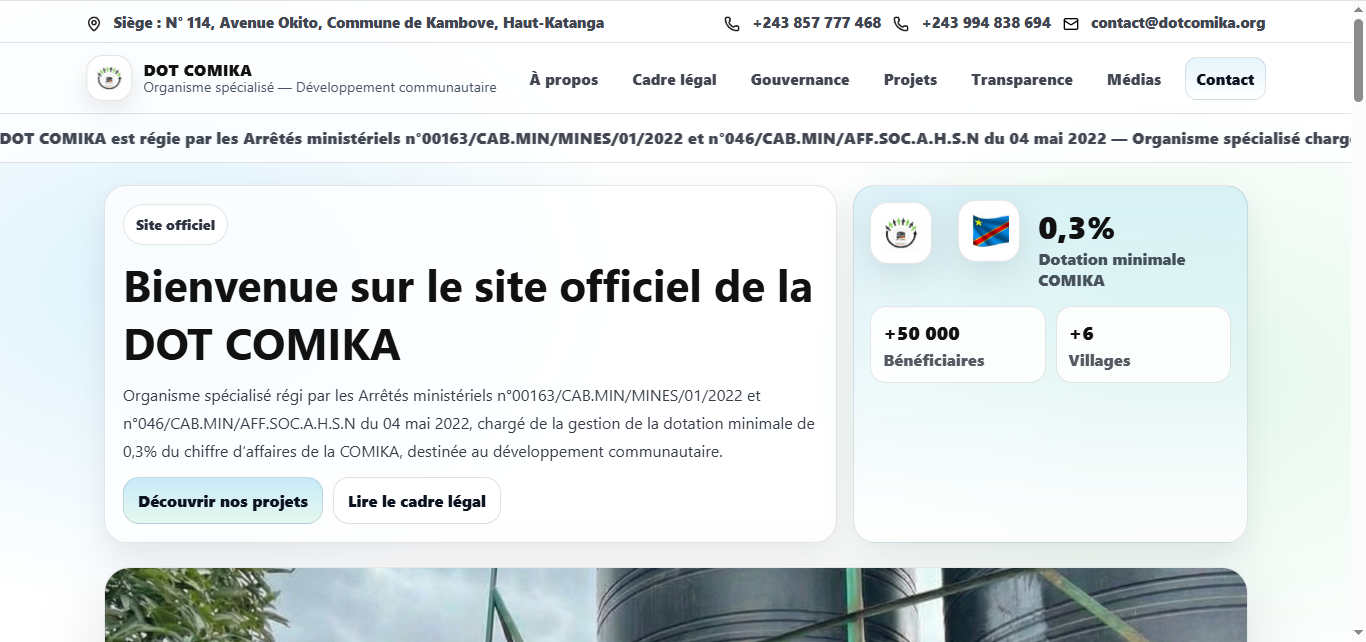Click the Site officiel badge

point(175,224)
